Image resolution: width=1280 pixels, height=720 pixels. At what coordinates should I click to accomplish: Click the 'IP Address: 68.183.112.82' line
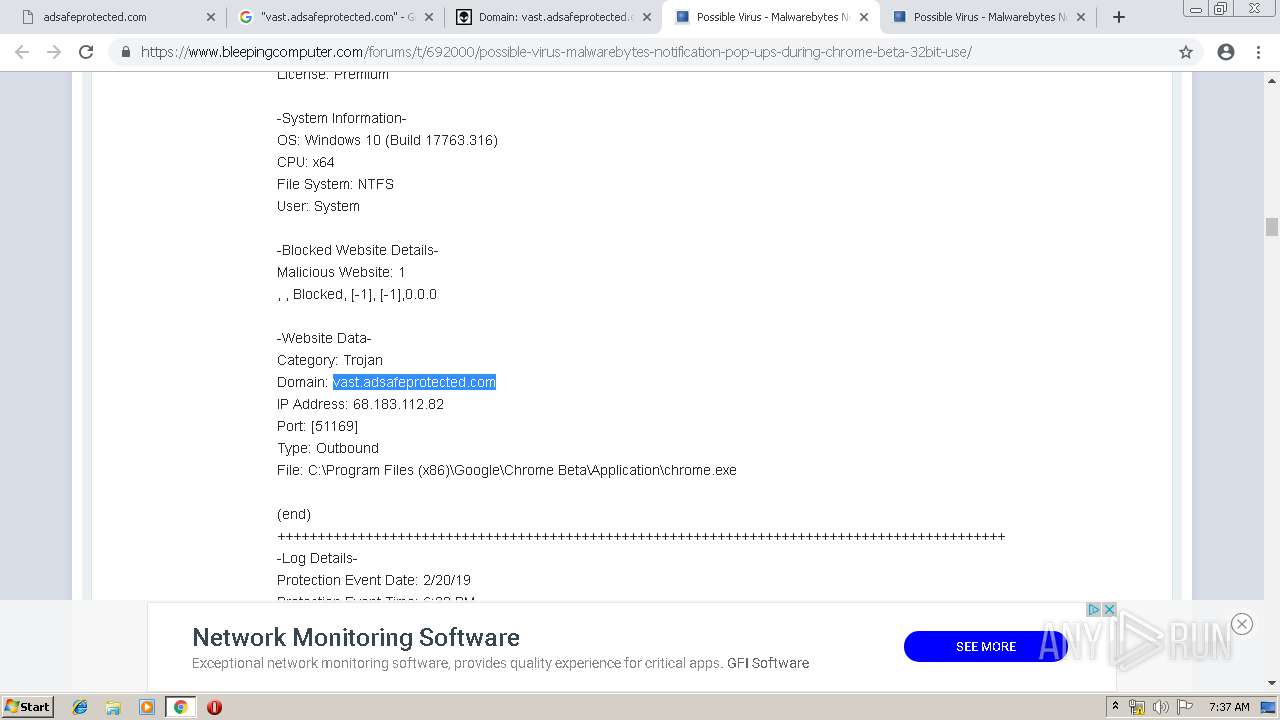360,404
